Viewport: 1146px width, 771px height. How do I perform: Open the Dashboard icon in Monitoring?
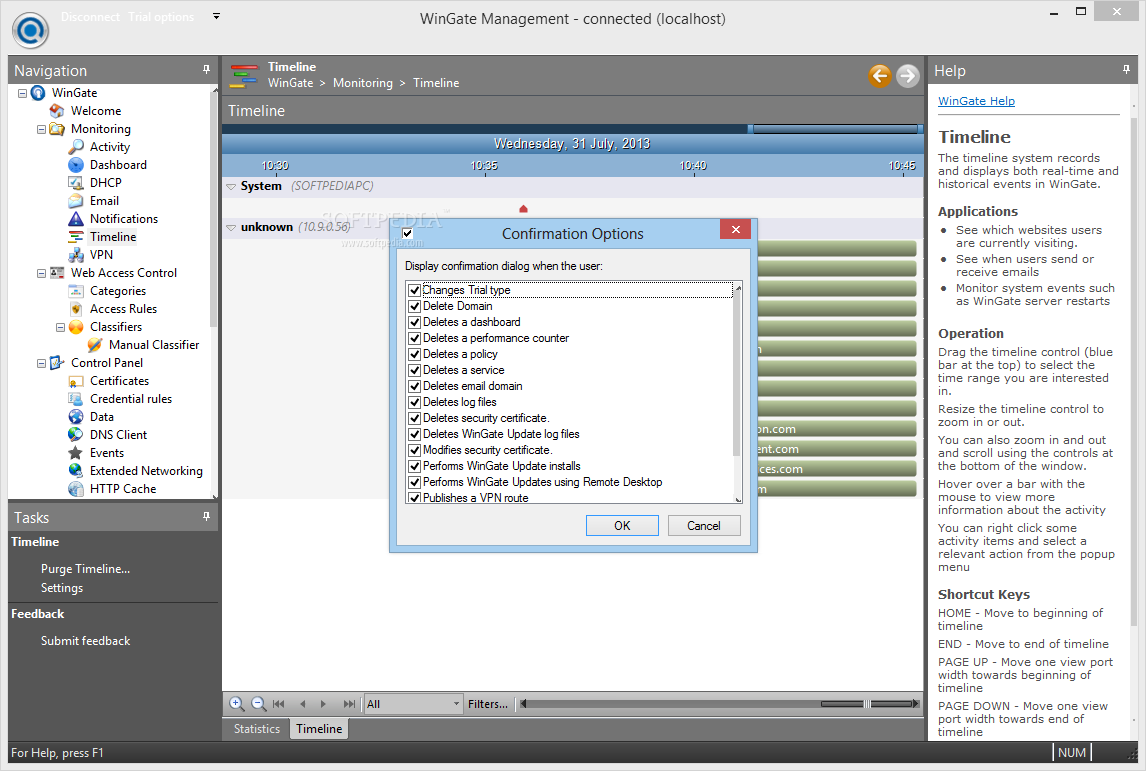pyautogui.click(x=76, y=165)
